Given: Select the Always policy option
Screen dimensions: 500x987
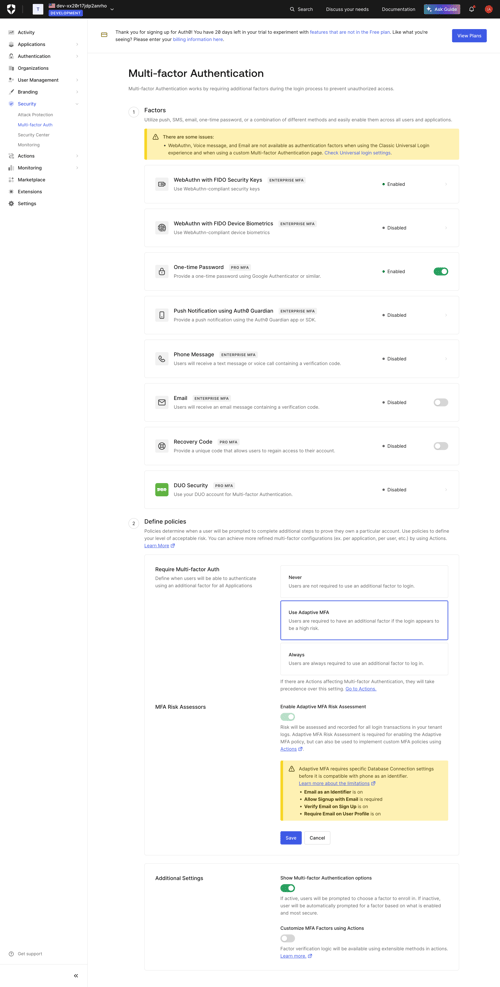Looking at the screenshot, I should tap(364, 658).
